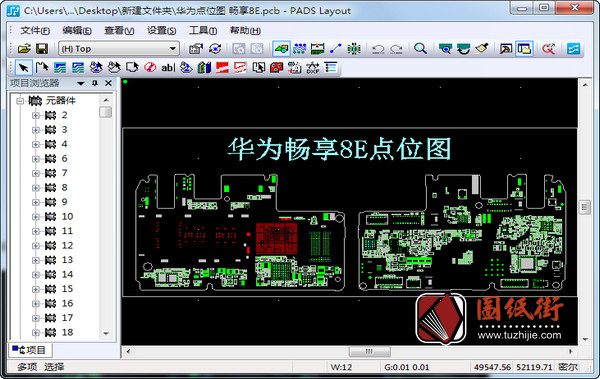Click the paintbrush icon in main toolbar
This screenshot has width=600, height=379.
482,49
